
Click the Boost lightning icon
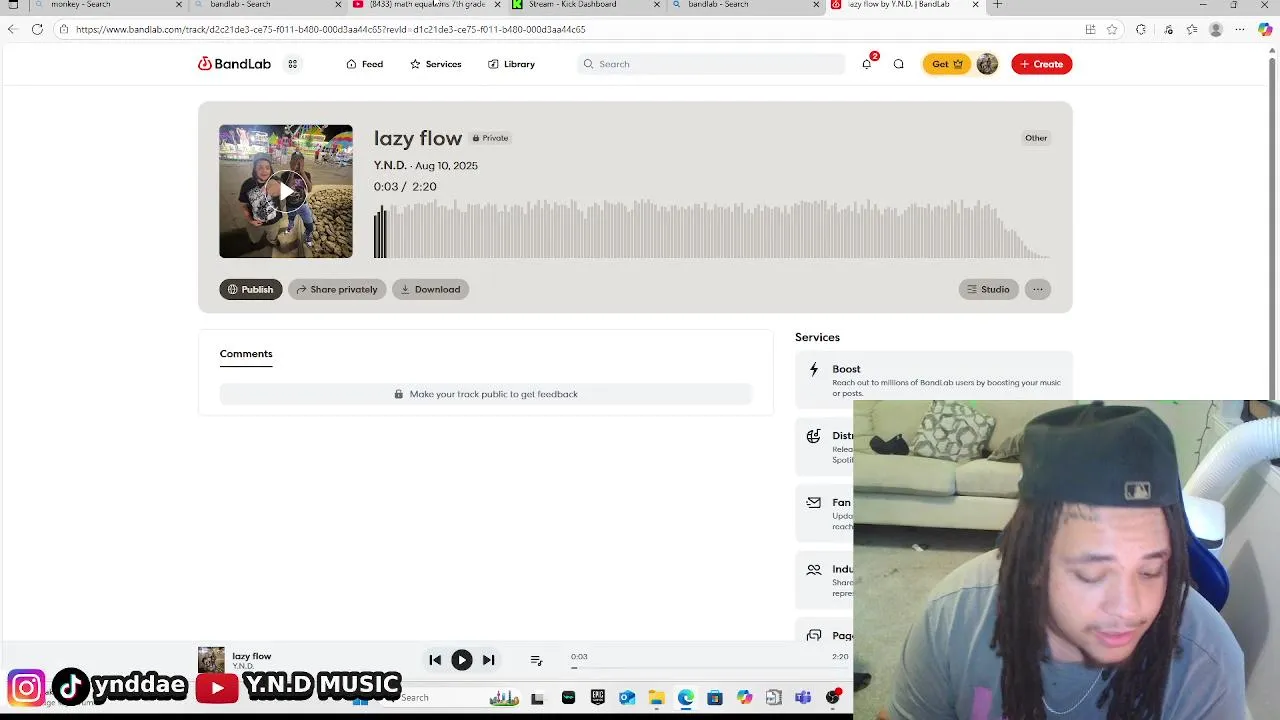[814, 369]
